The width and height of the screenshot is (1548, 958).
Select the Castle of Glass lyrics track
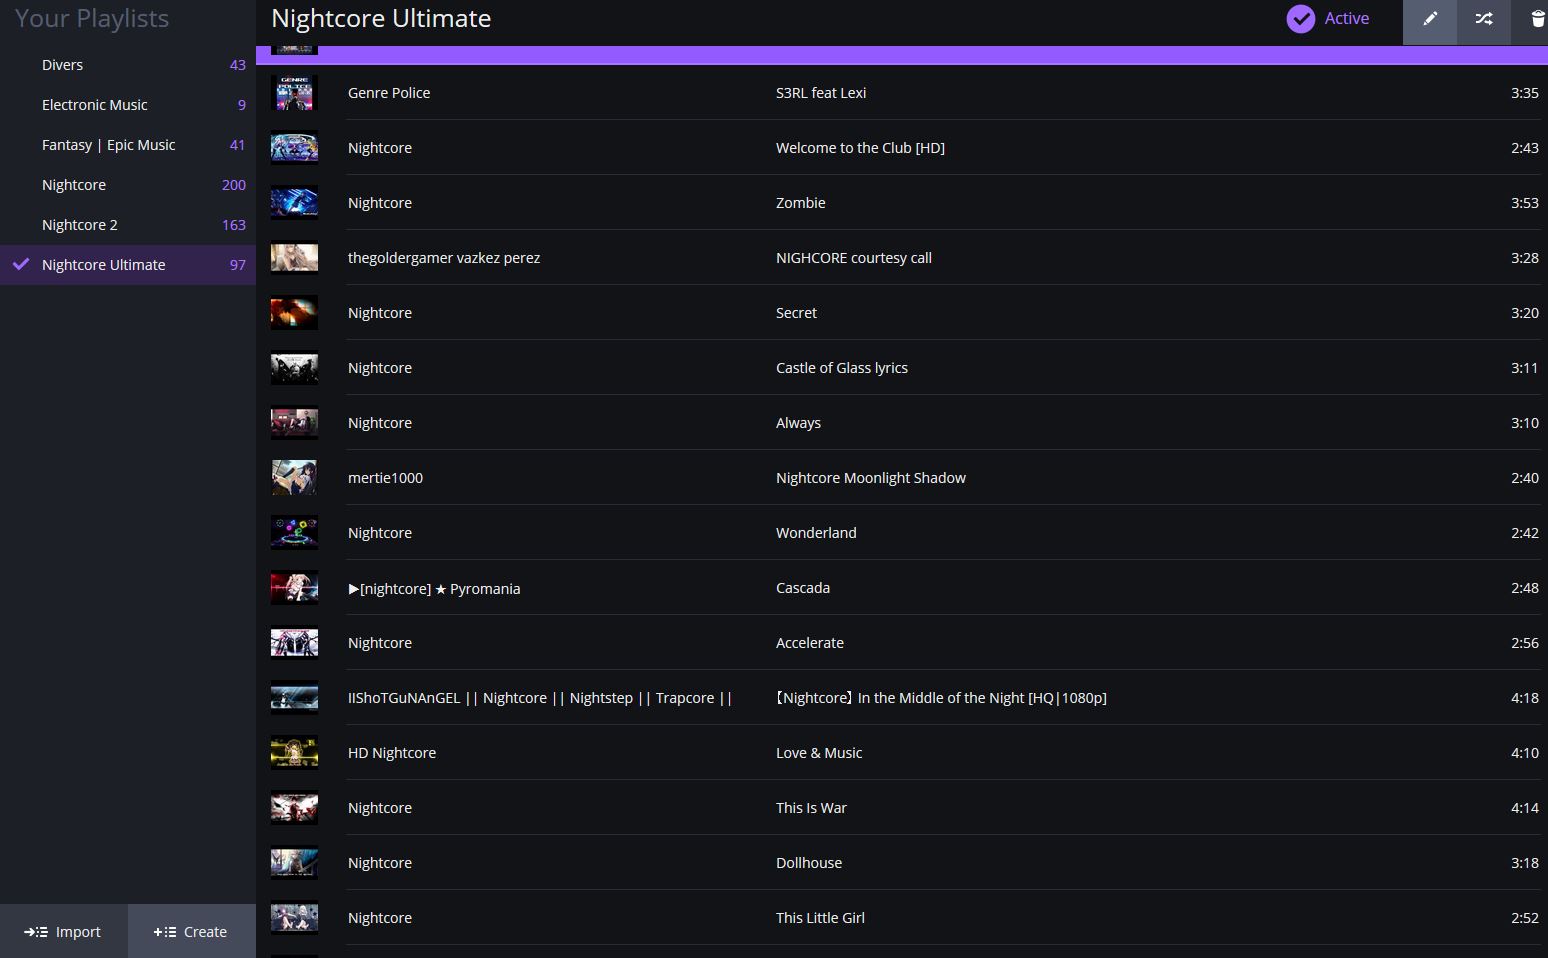(841, 368)
